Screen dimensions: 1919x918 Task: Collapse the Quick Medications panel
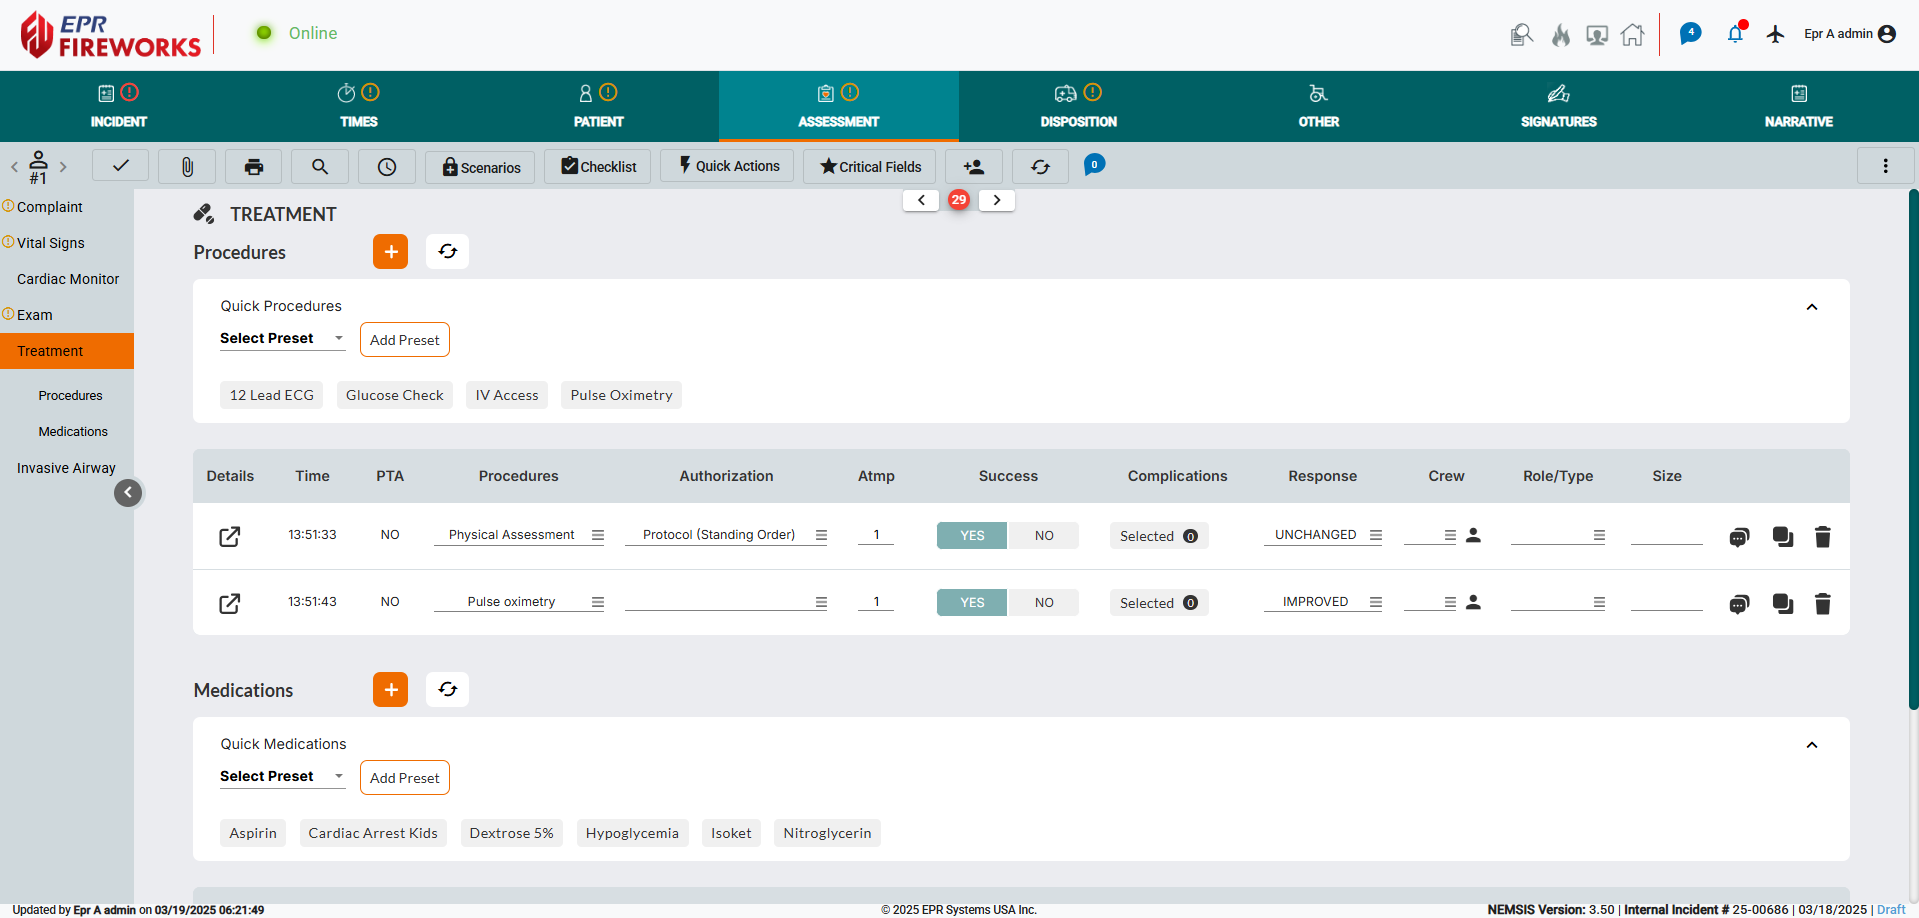point(1811,745)
